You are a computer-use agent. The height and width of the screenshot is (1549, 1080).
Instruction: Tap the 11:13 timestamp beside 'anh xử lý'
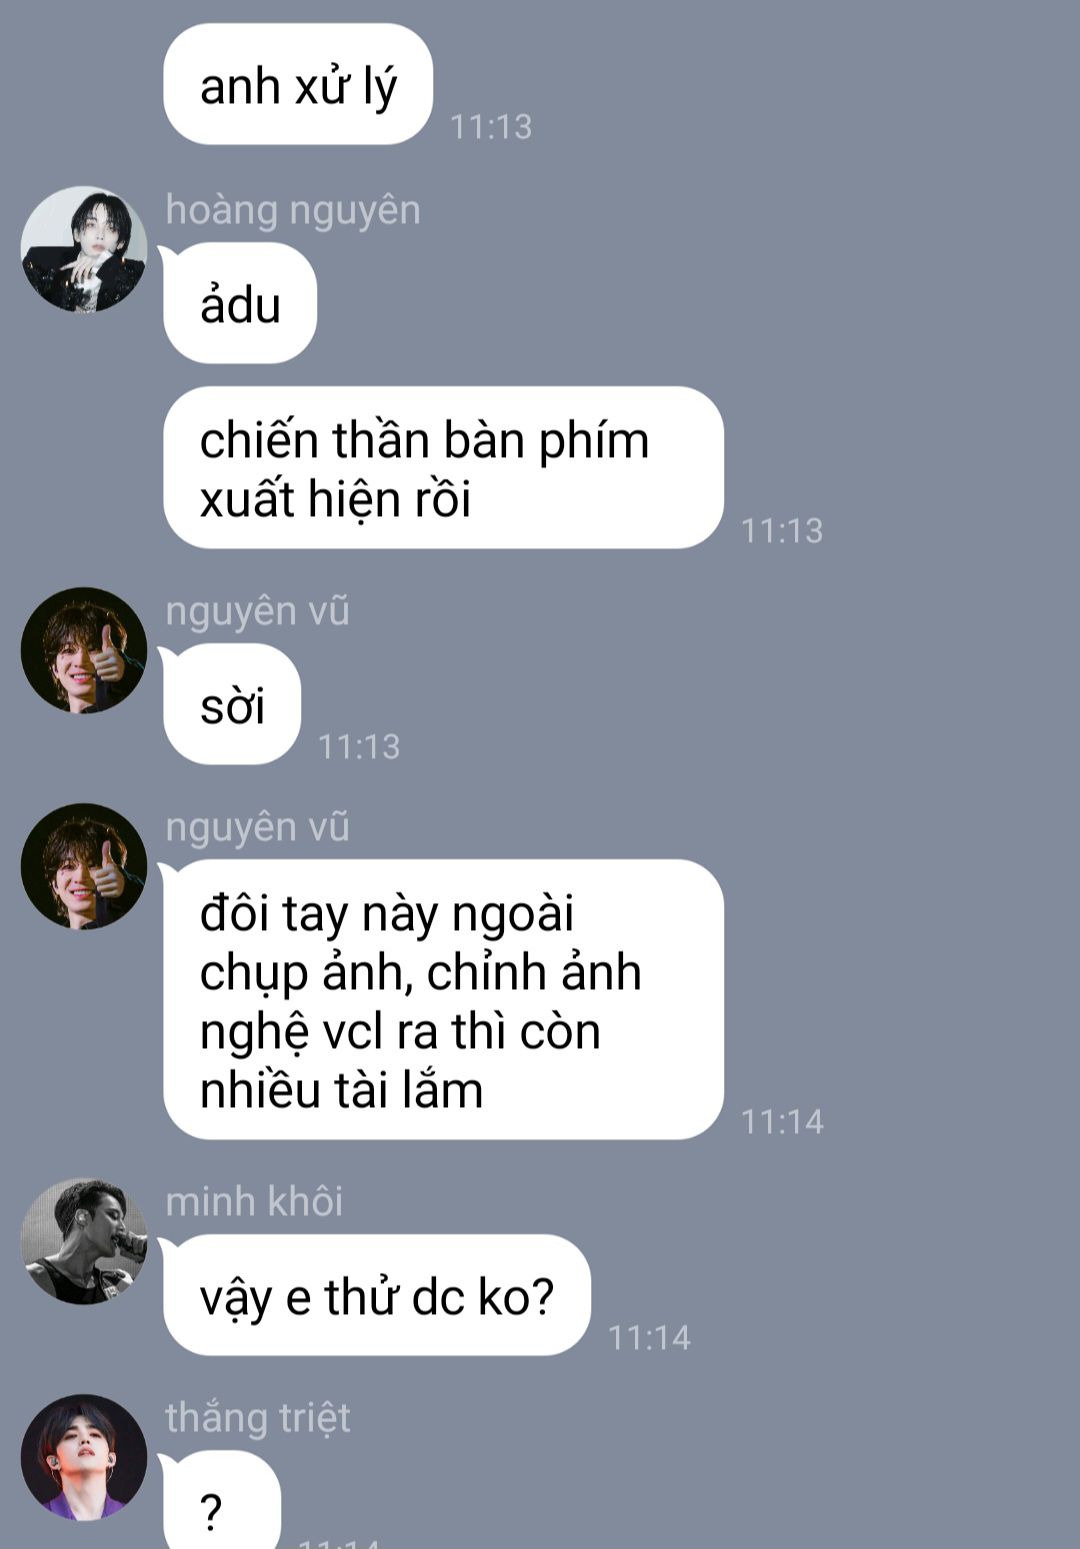491,127
